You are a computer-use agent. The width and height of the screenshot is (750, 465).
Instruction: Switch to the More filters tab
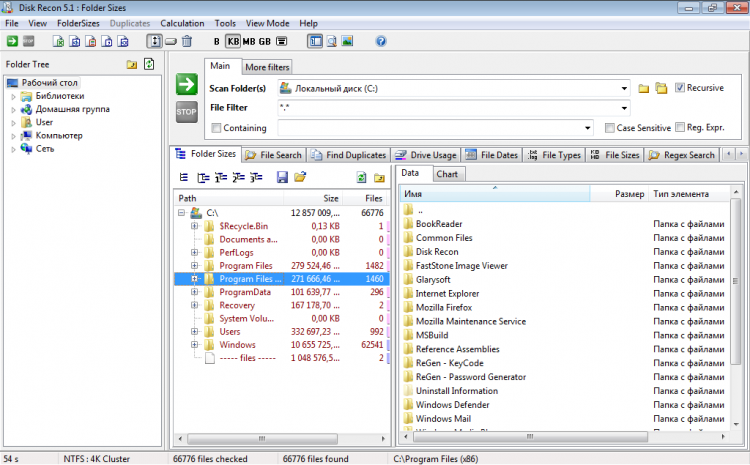pos(267,67)
